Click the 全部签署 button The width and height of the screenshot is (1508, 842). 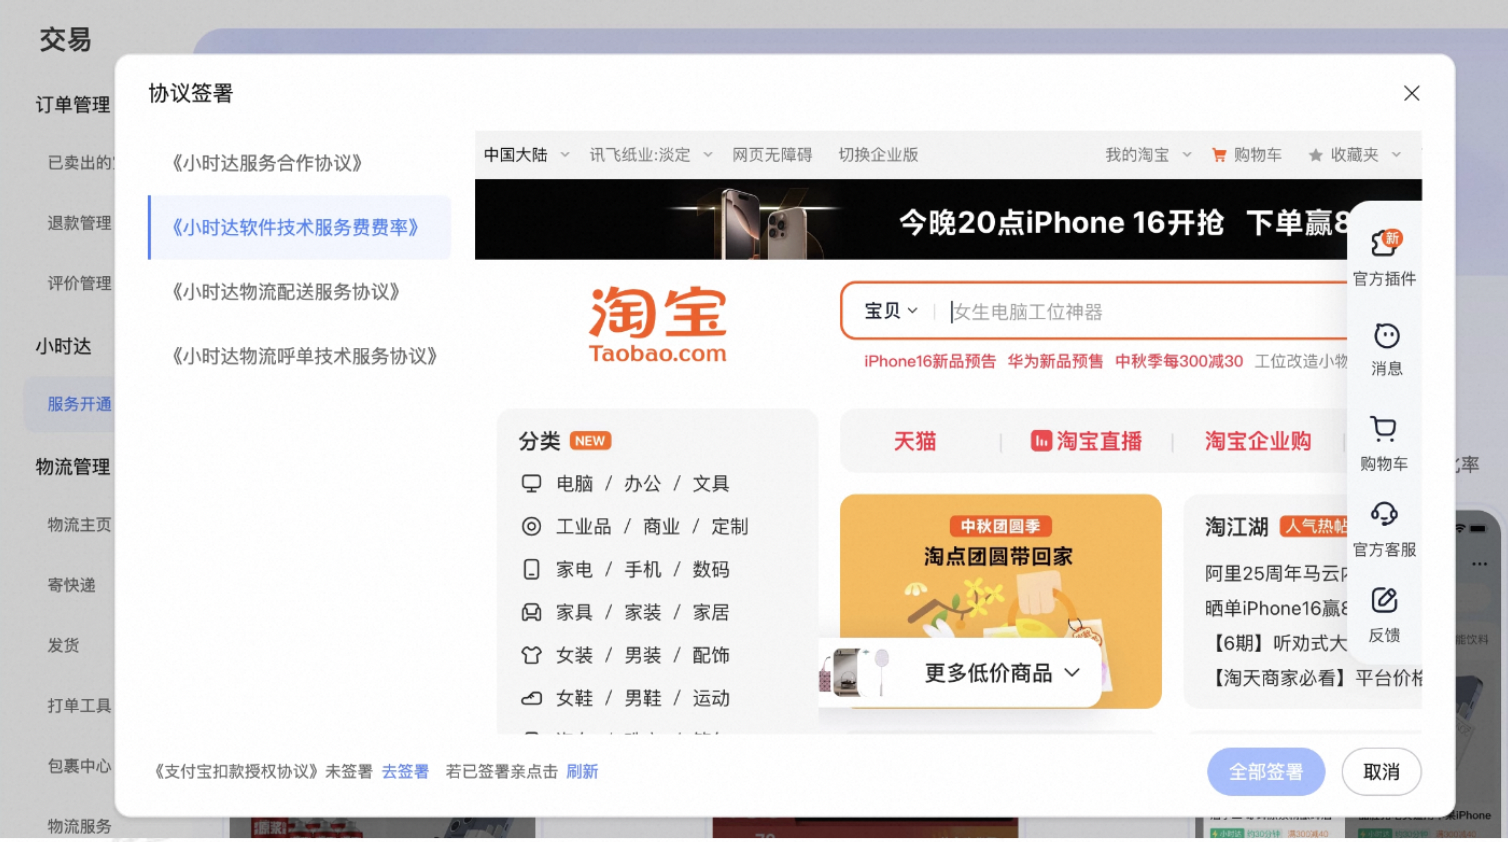click(x=1266, y=772)
